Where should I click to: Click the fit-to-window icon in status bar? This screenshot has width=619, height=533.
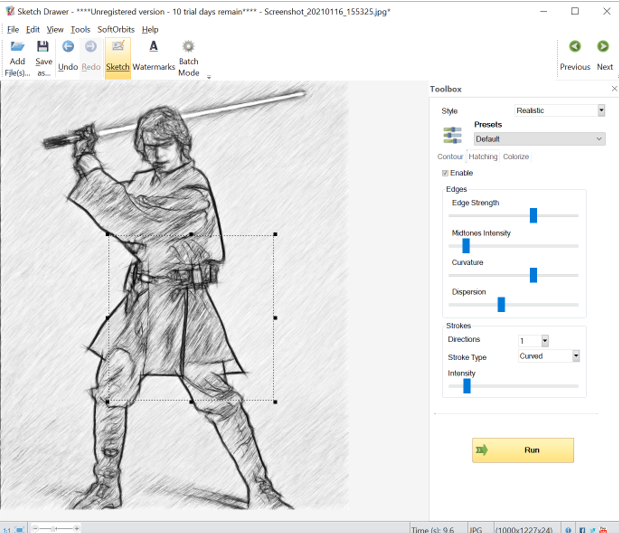point(20,529)
